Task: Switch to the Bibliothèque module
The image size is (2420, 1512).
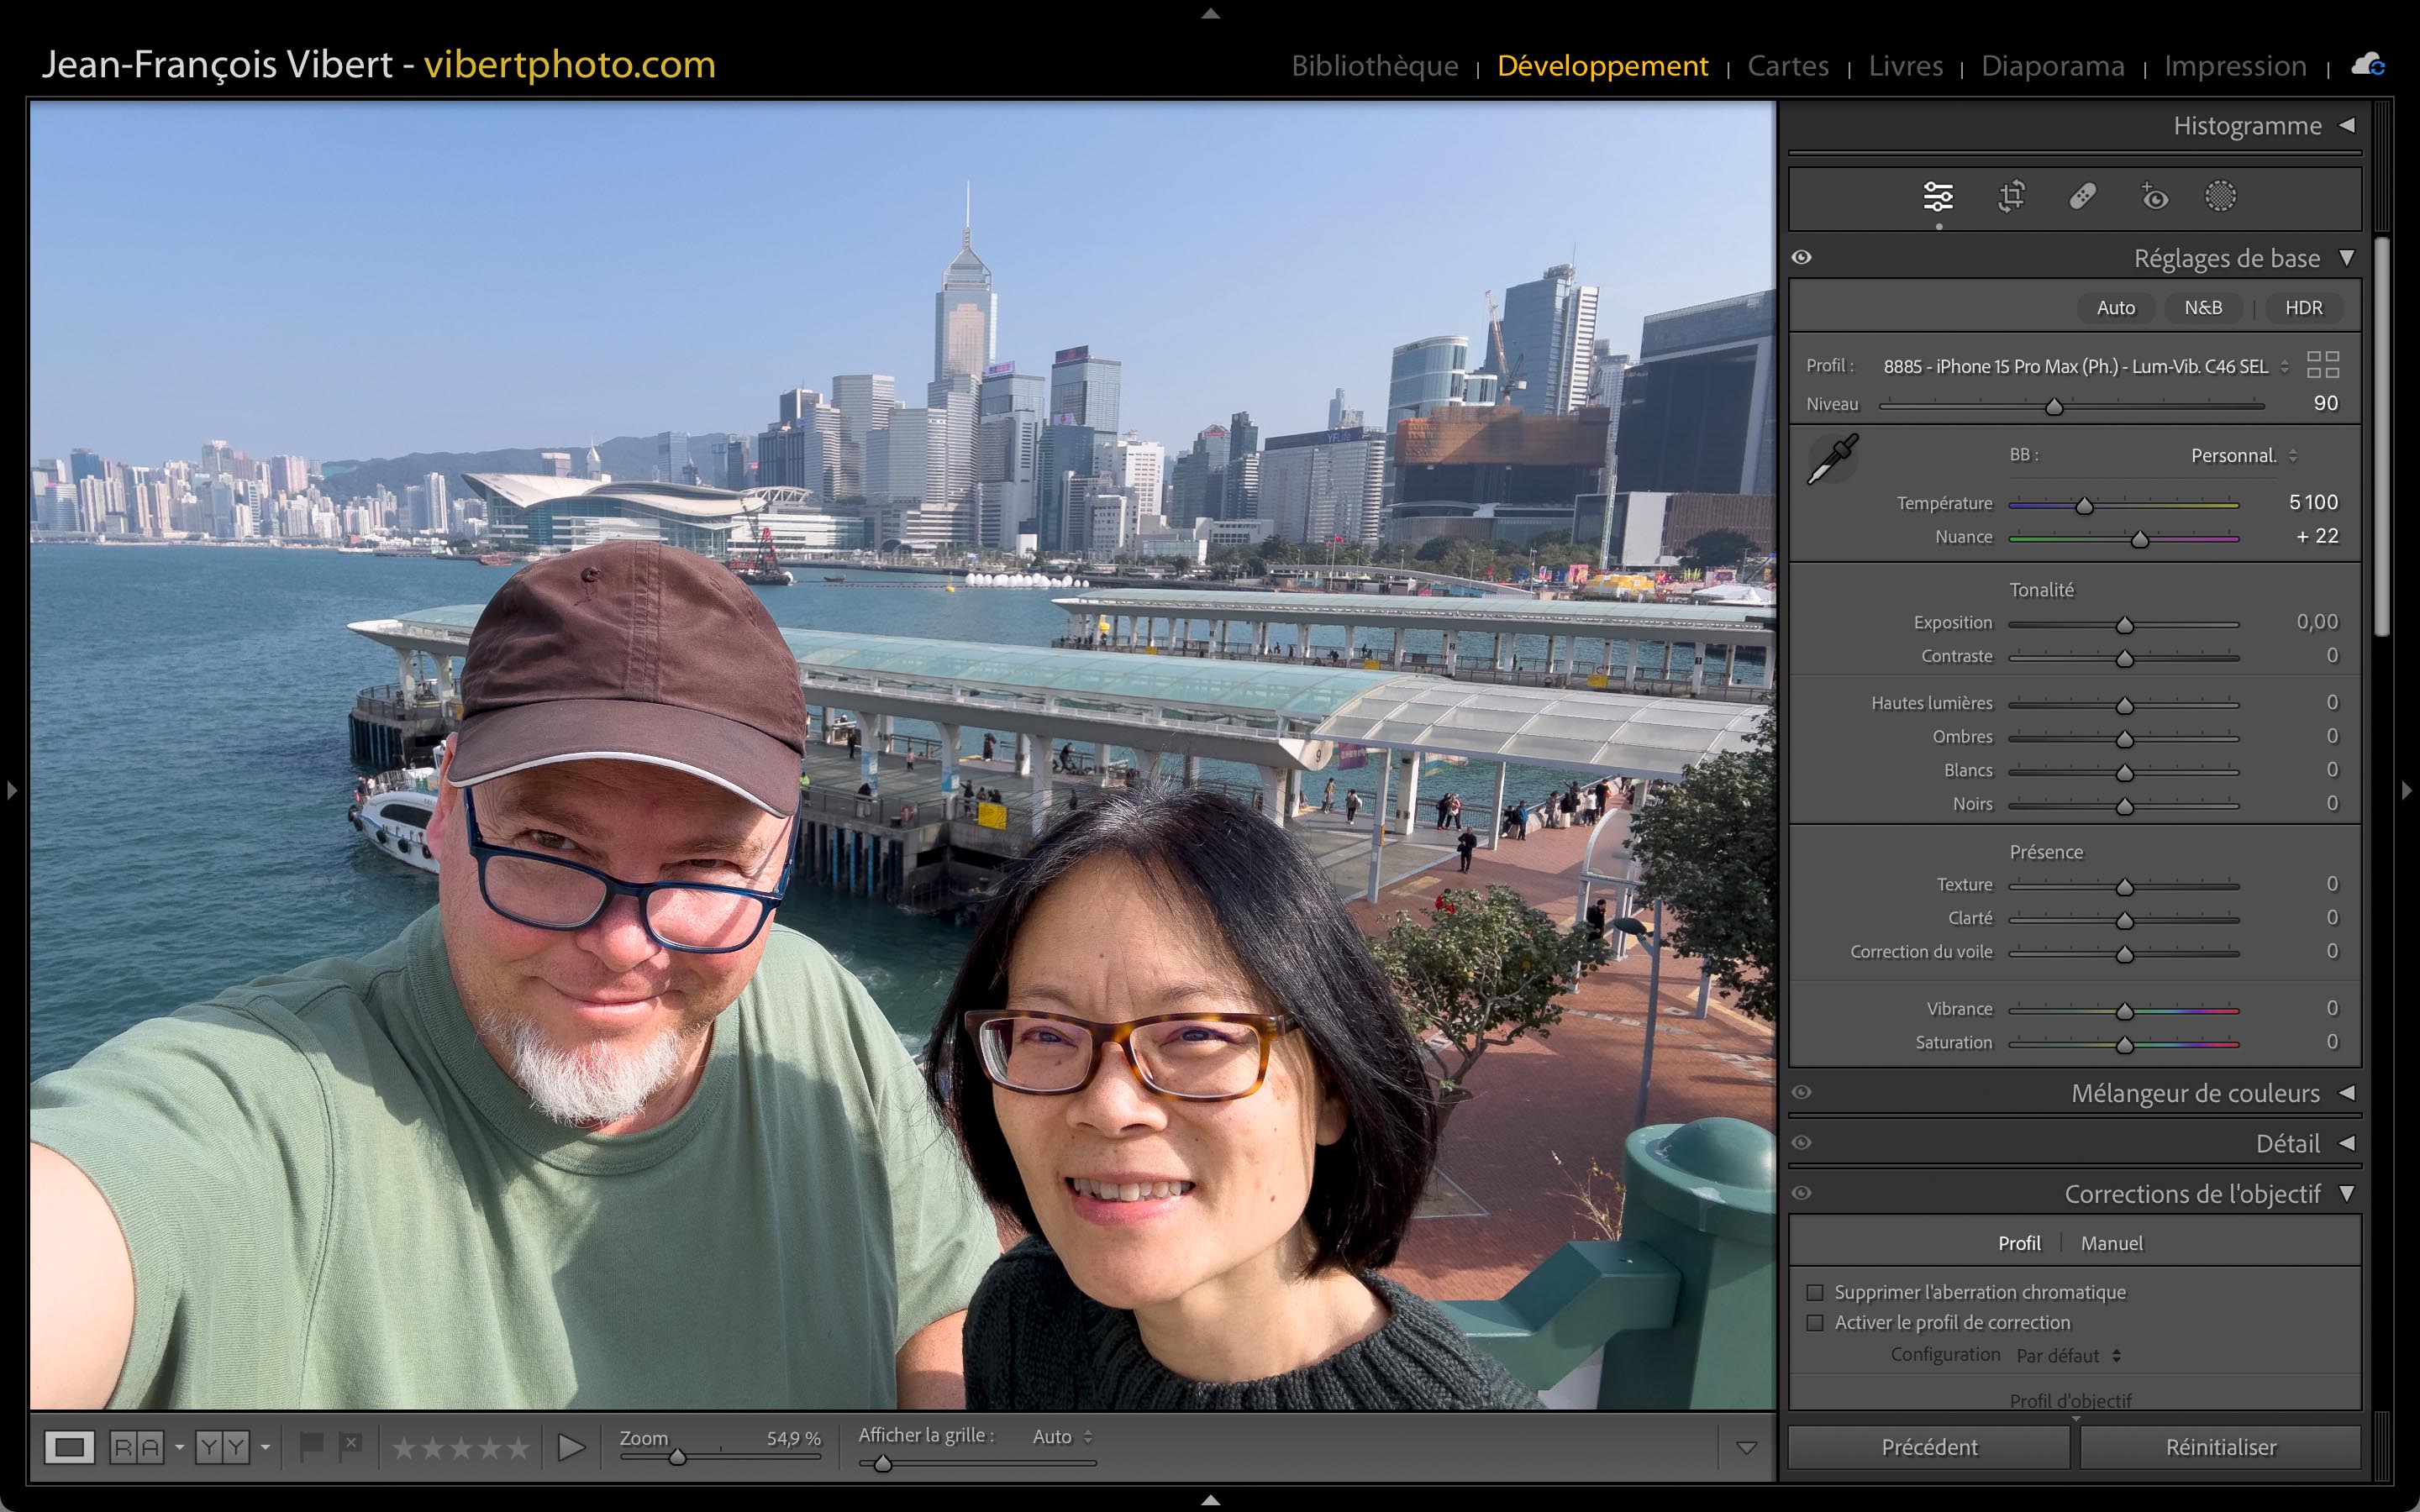Action: 1374,66
